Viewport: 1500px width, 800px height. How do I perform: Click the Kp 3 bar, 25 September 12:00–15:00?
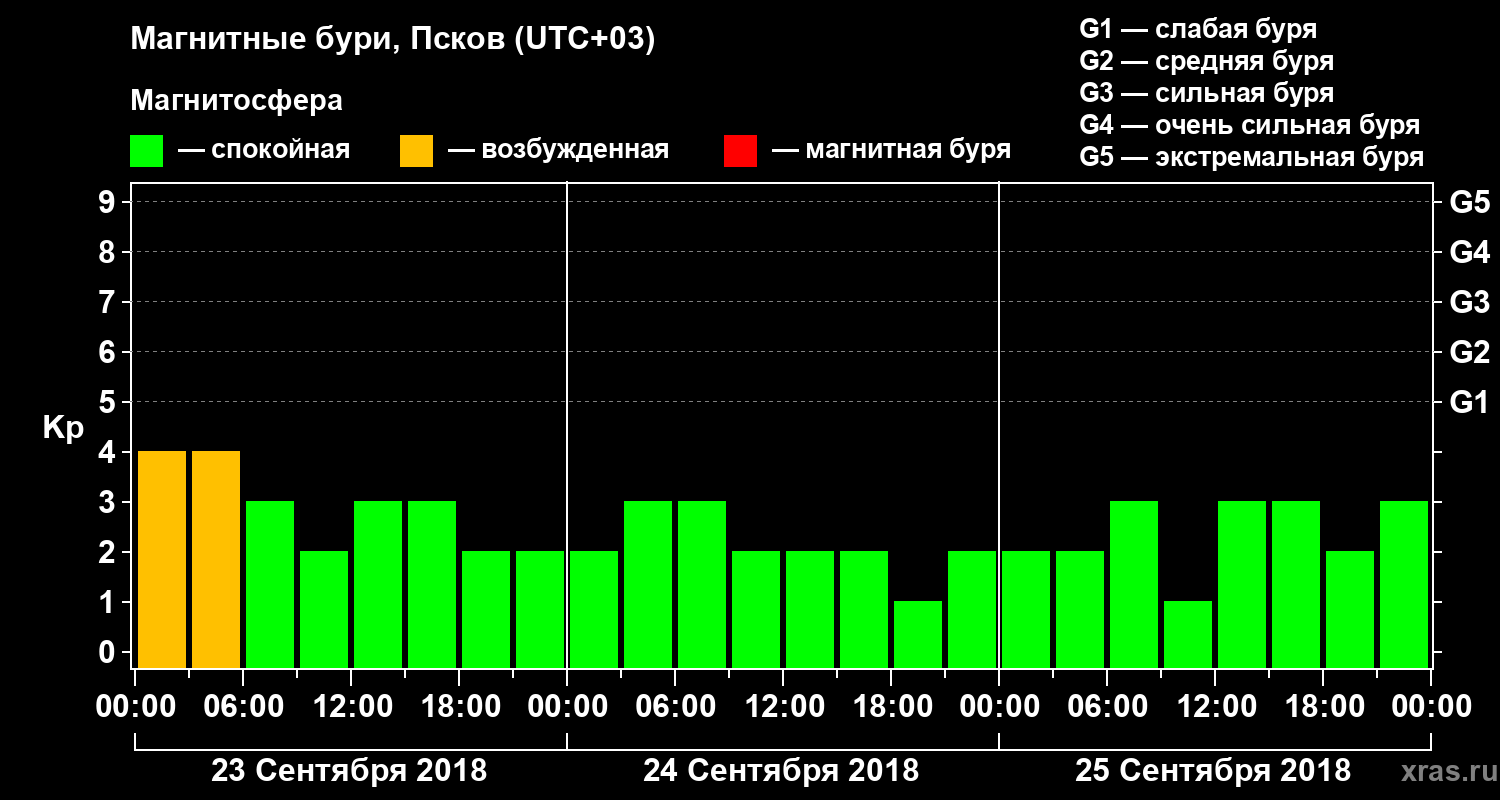(x=1242, y=584)
